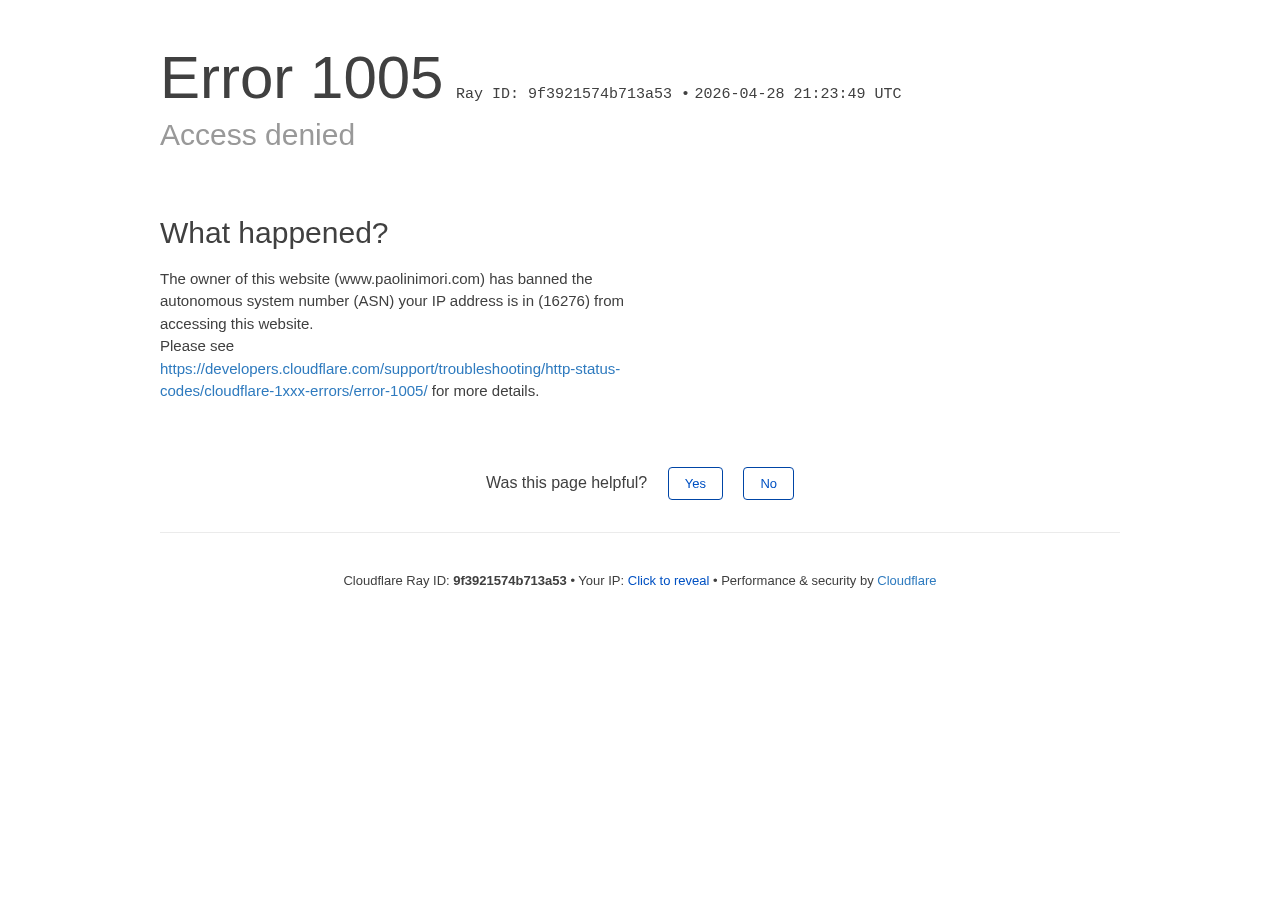The width and height of the screenshot is (1280, 900).
Task: Reveal your IP with Click to reveal
Action: pos(668,581)
